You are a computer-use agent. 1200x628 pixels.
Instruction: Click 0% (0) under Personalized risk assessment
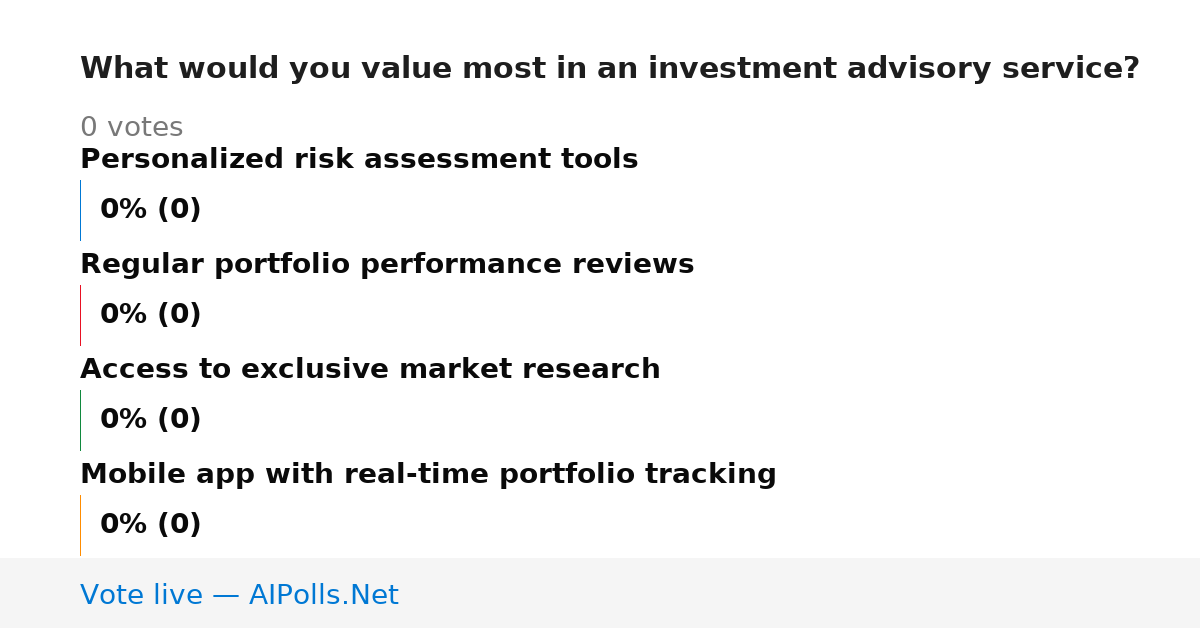151,210
